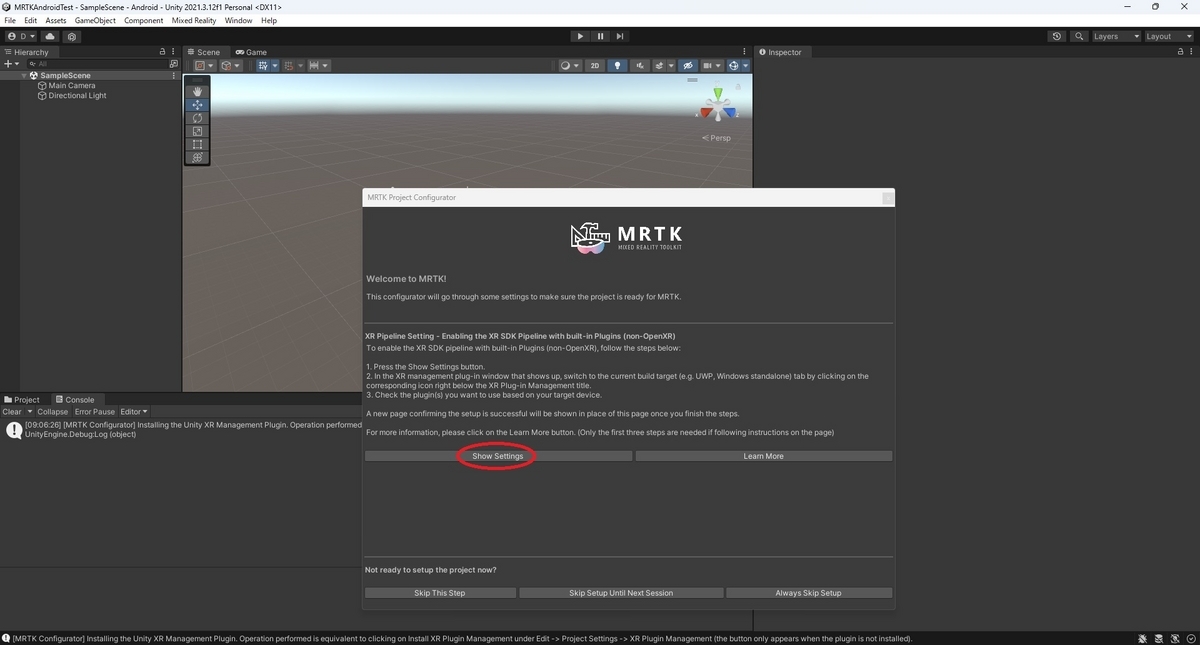Image resolution: width=1200 pixels, height=645 pixels.
Task: Collapse SampleScene tree arrow
Action: 24,75
